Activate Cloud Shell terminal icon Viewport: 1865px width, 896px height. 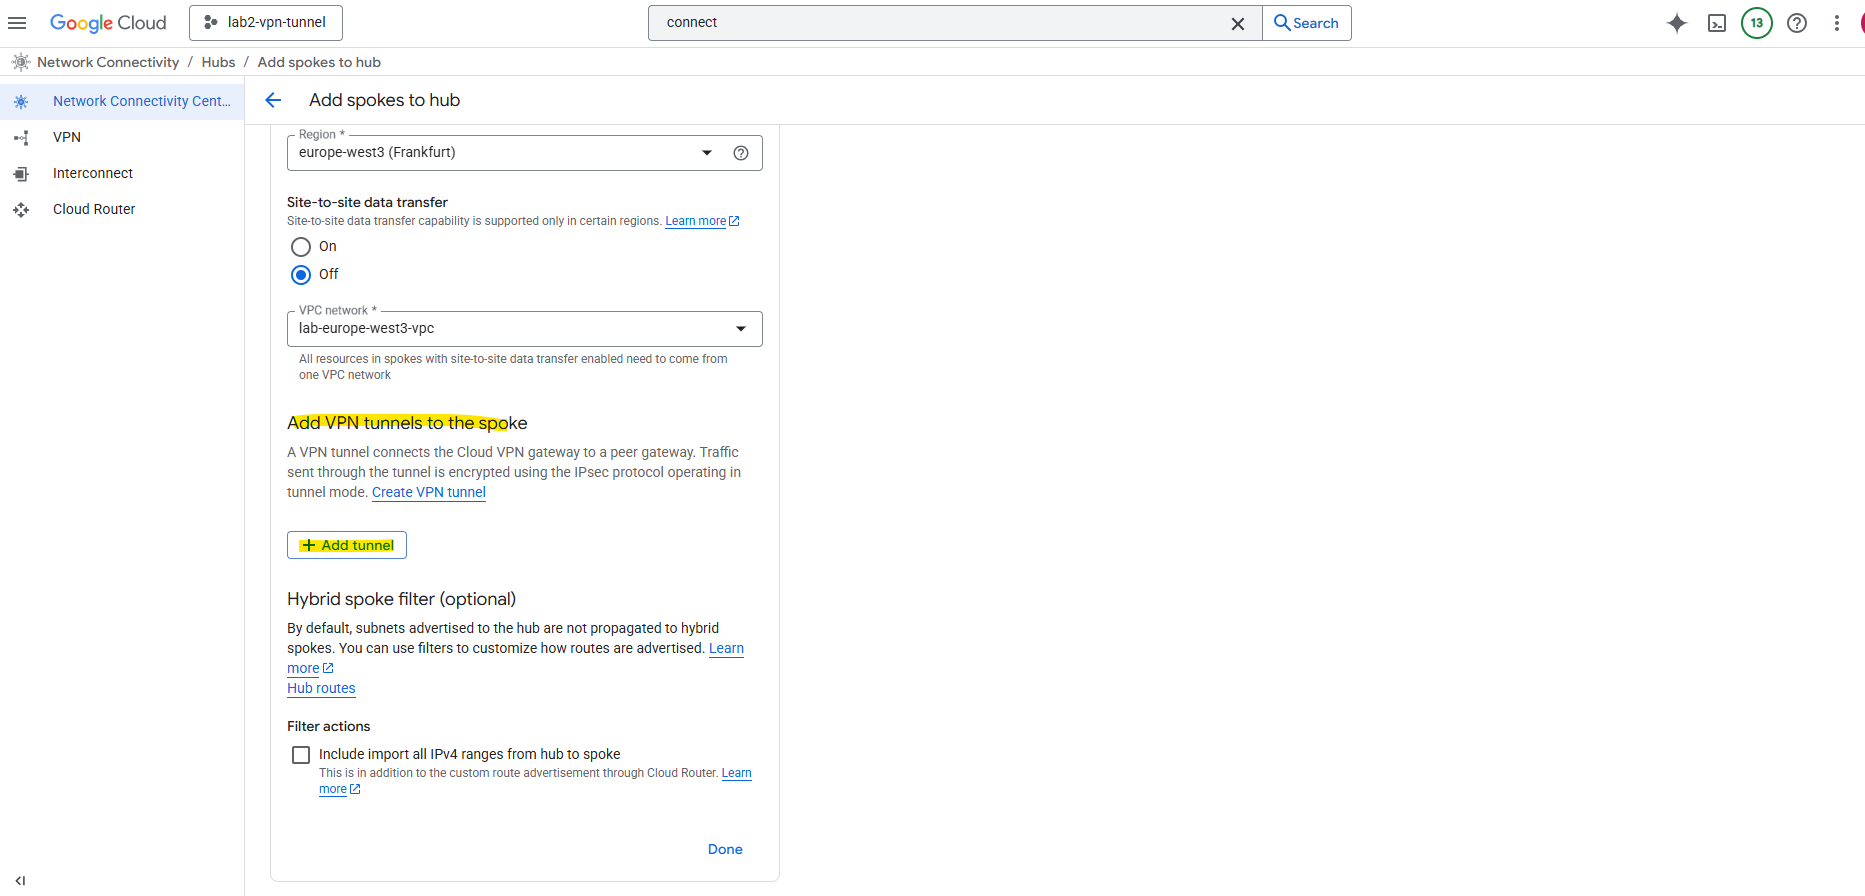point(1717,23)
